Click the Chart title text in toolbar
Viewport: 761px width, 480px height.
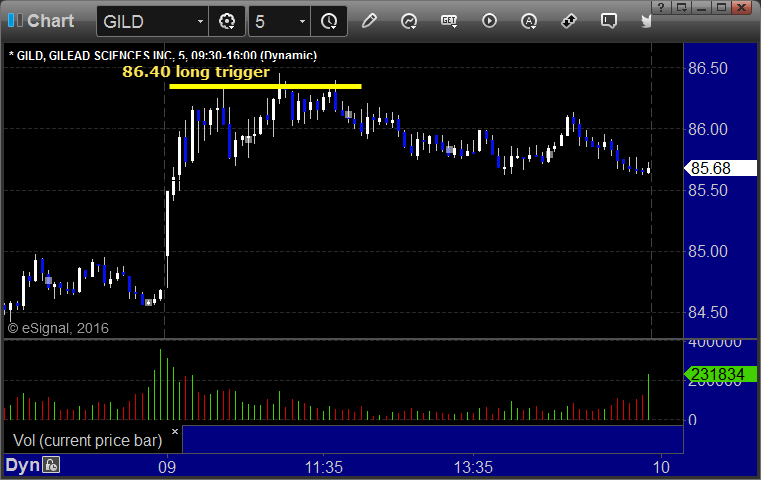pos(50,21)
